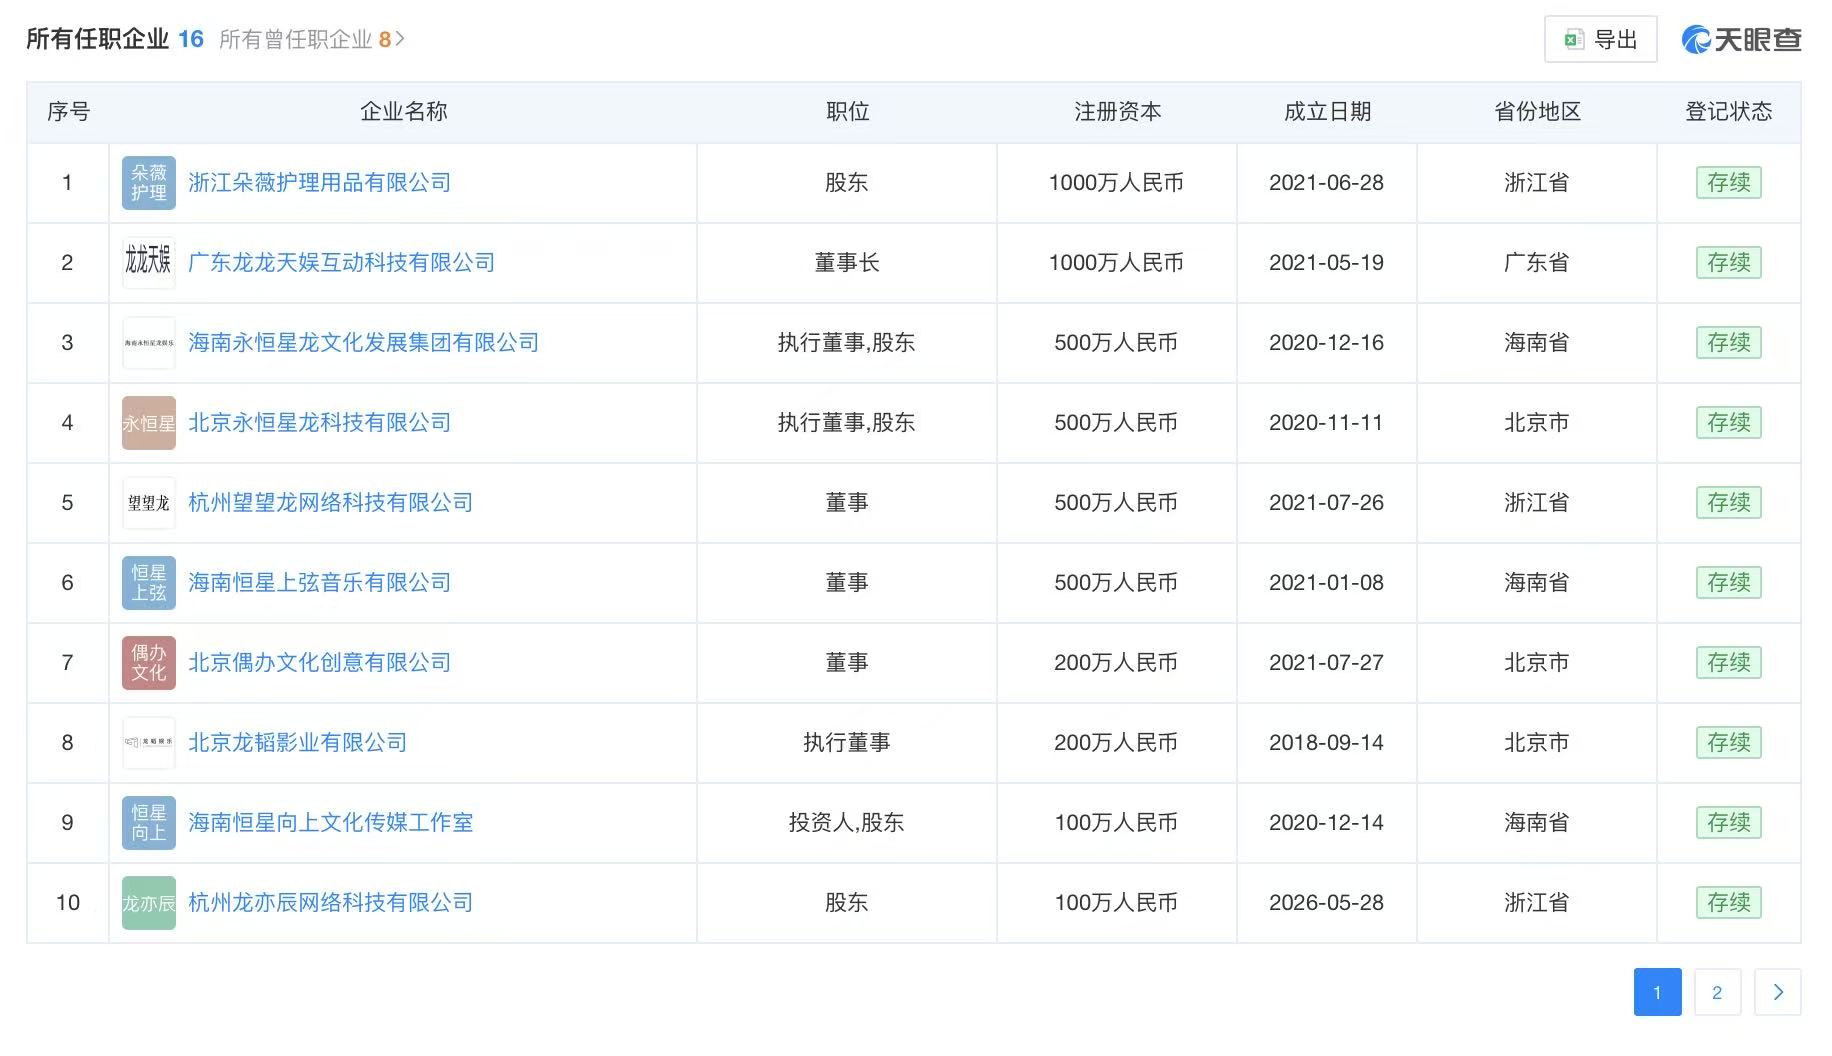Viewport: 1832px width, 1056px height.
Task: Click the 登记状态 column header
Action: (x=1728, y=112)
